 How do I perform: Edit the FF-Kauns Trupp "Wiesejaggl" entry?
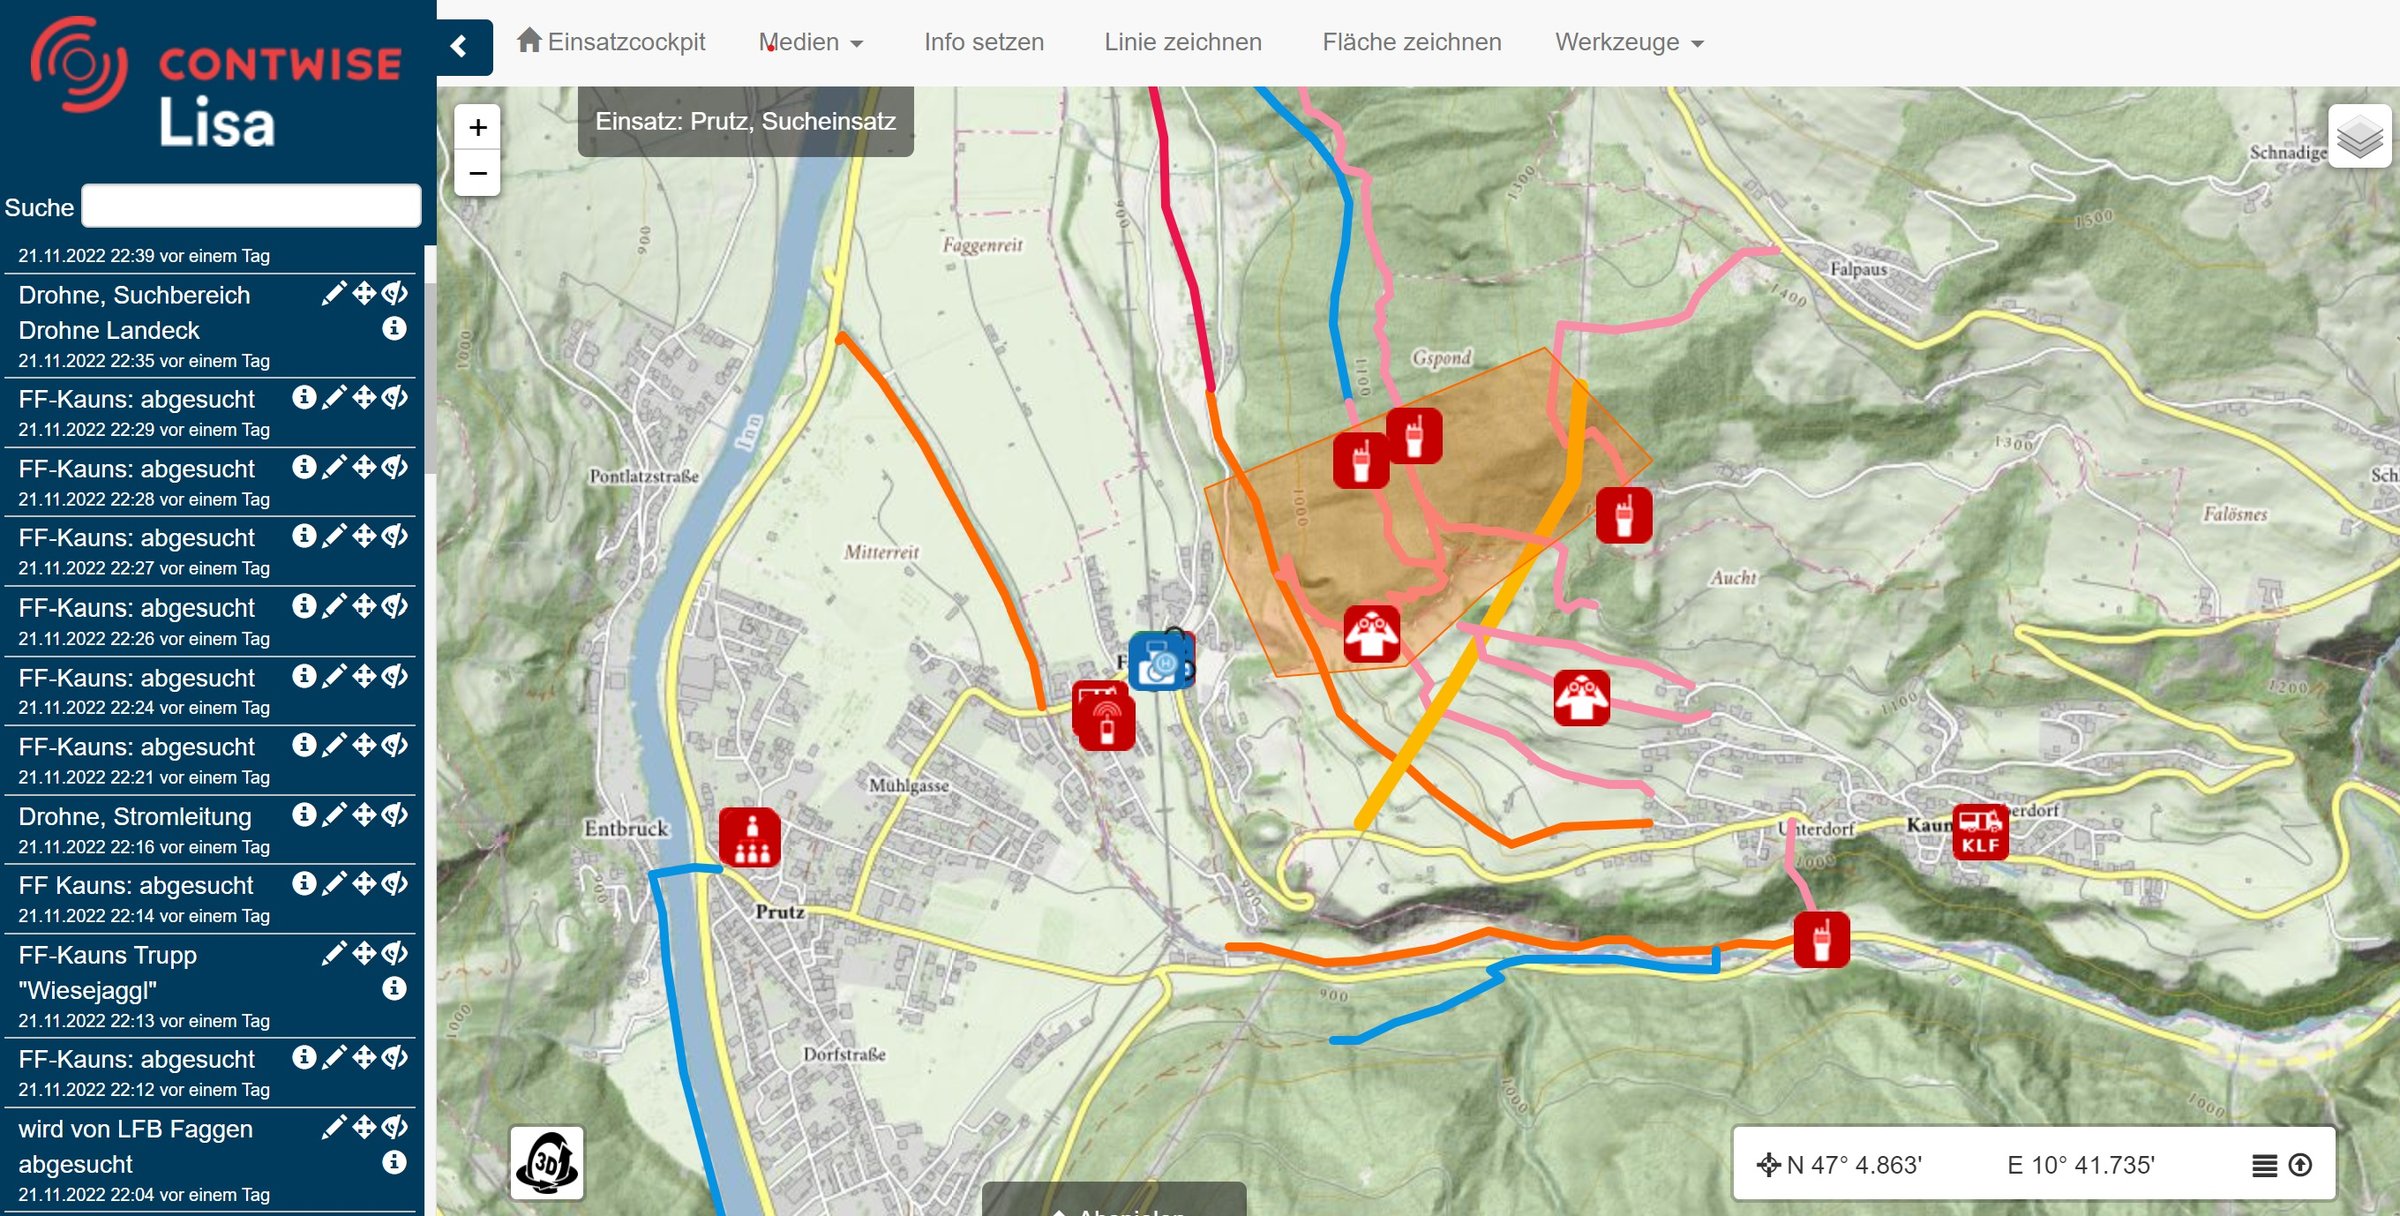tap(334, 953)
